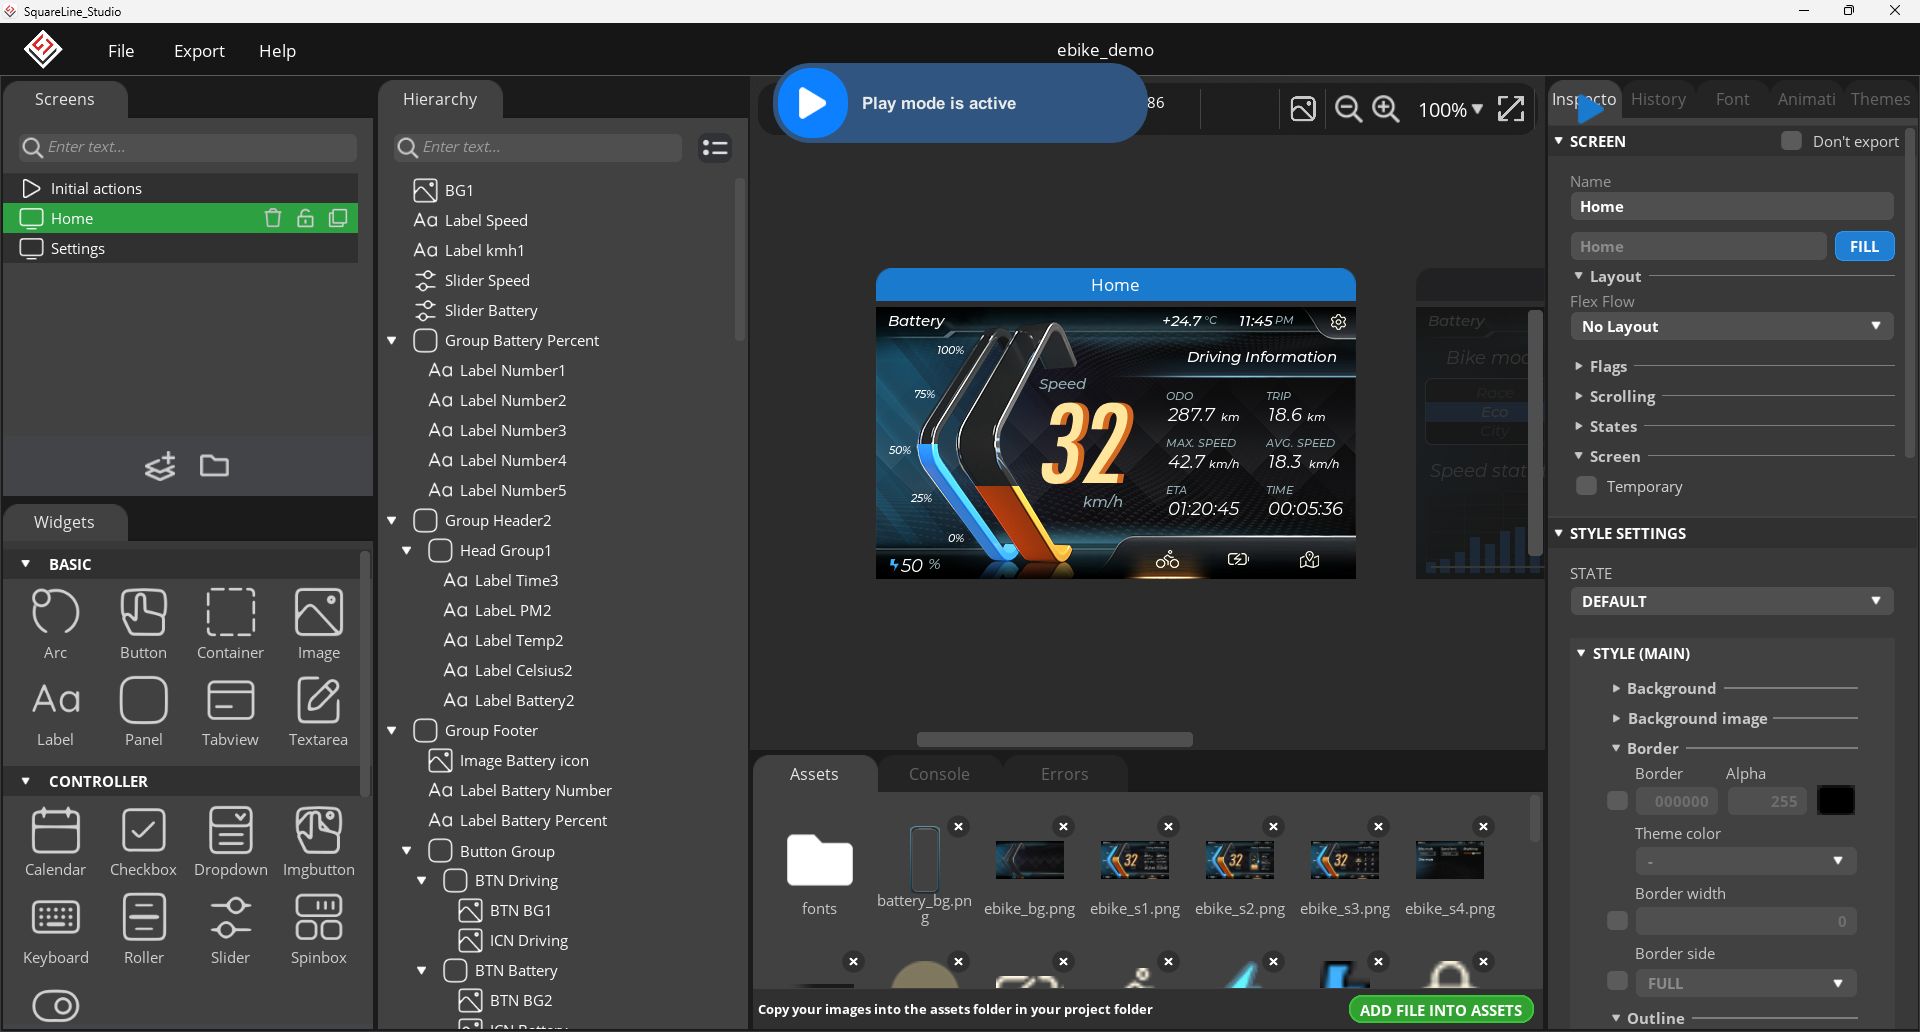Collapse the BASIC widgets category
The image size is (1920, 1032).
pos(26,564)
